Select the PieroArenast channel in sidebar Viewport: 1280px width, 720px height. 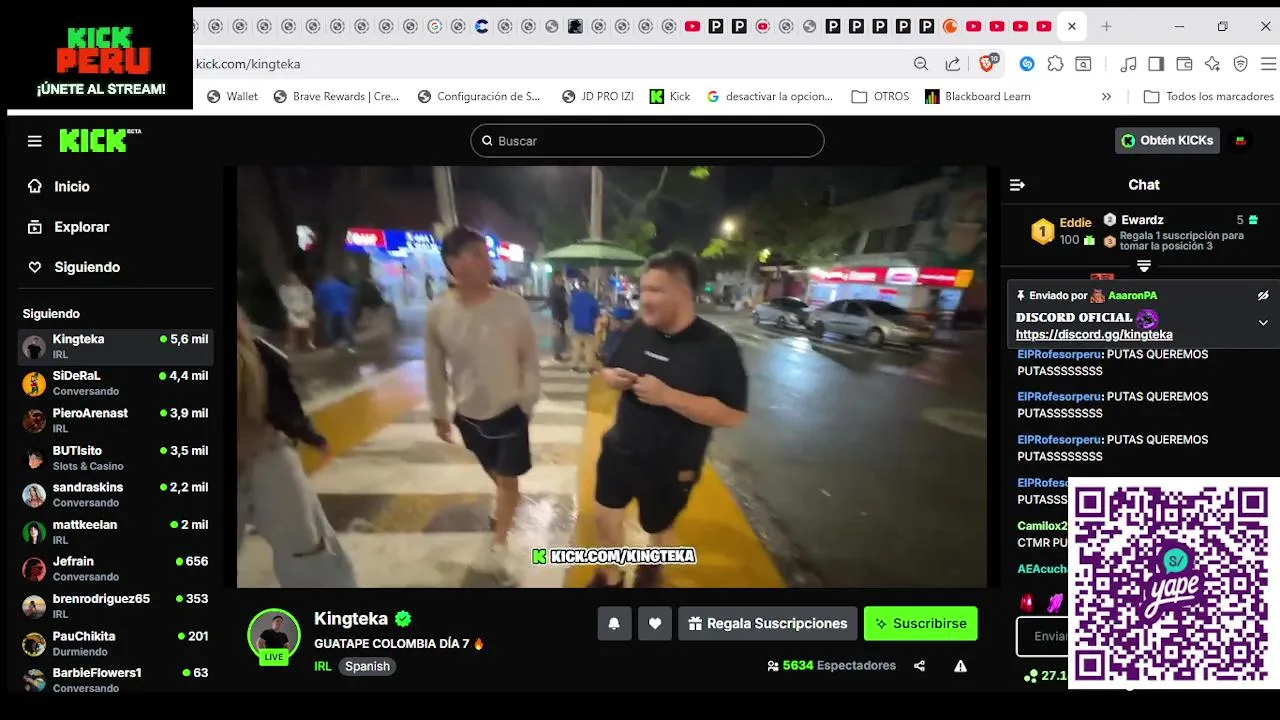point(116,421)
